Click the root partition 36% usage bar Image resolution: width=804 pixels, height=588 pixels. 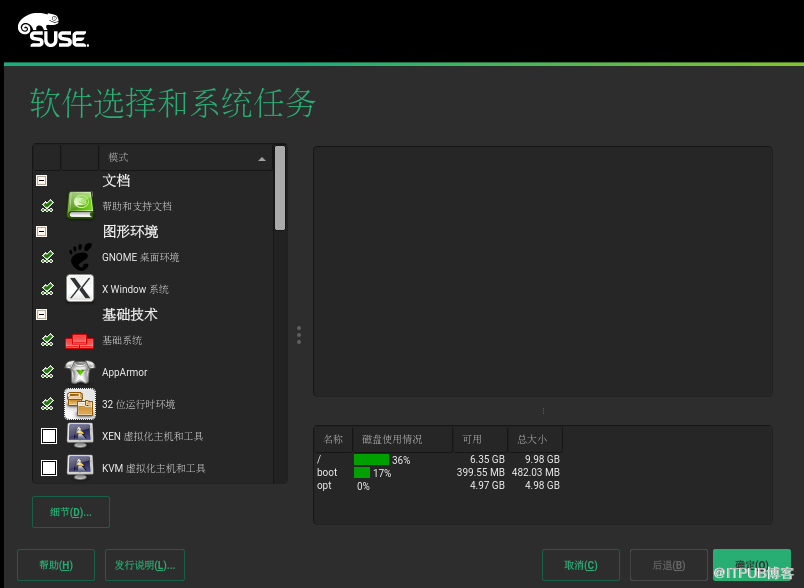click(x=371, y=460)
